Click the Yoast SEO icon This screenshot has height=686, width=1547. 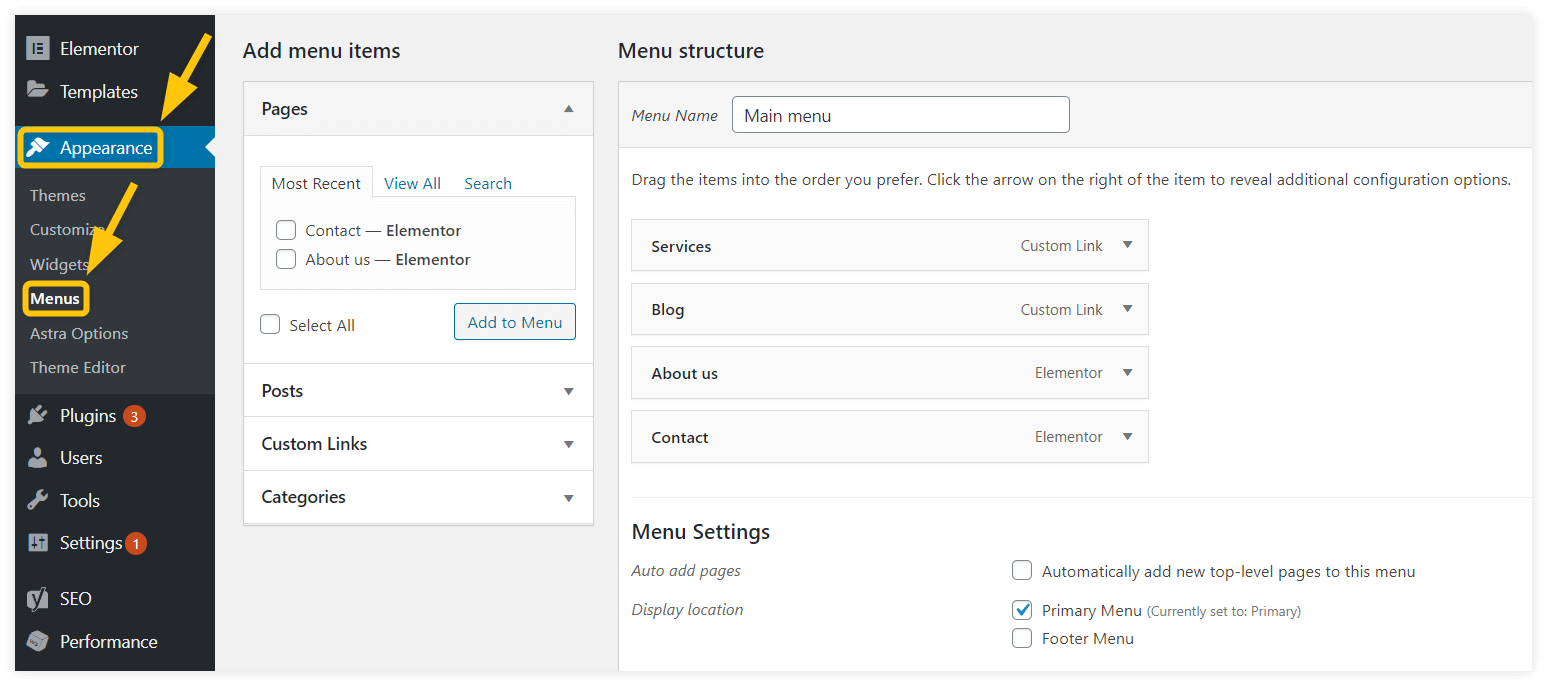coord(38,598)
